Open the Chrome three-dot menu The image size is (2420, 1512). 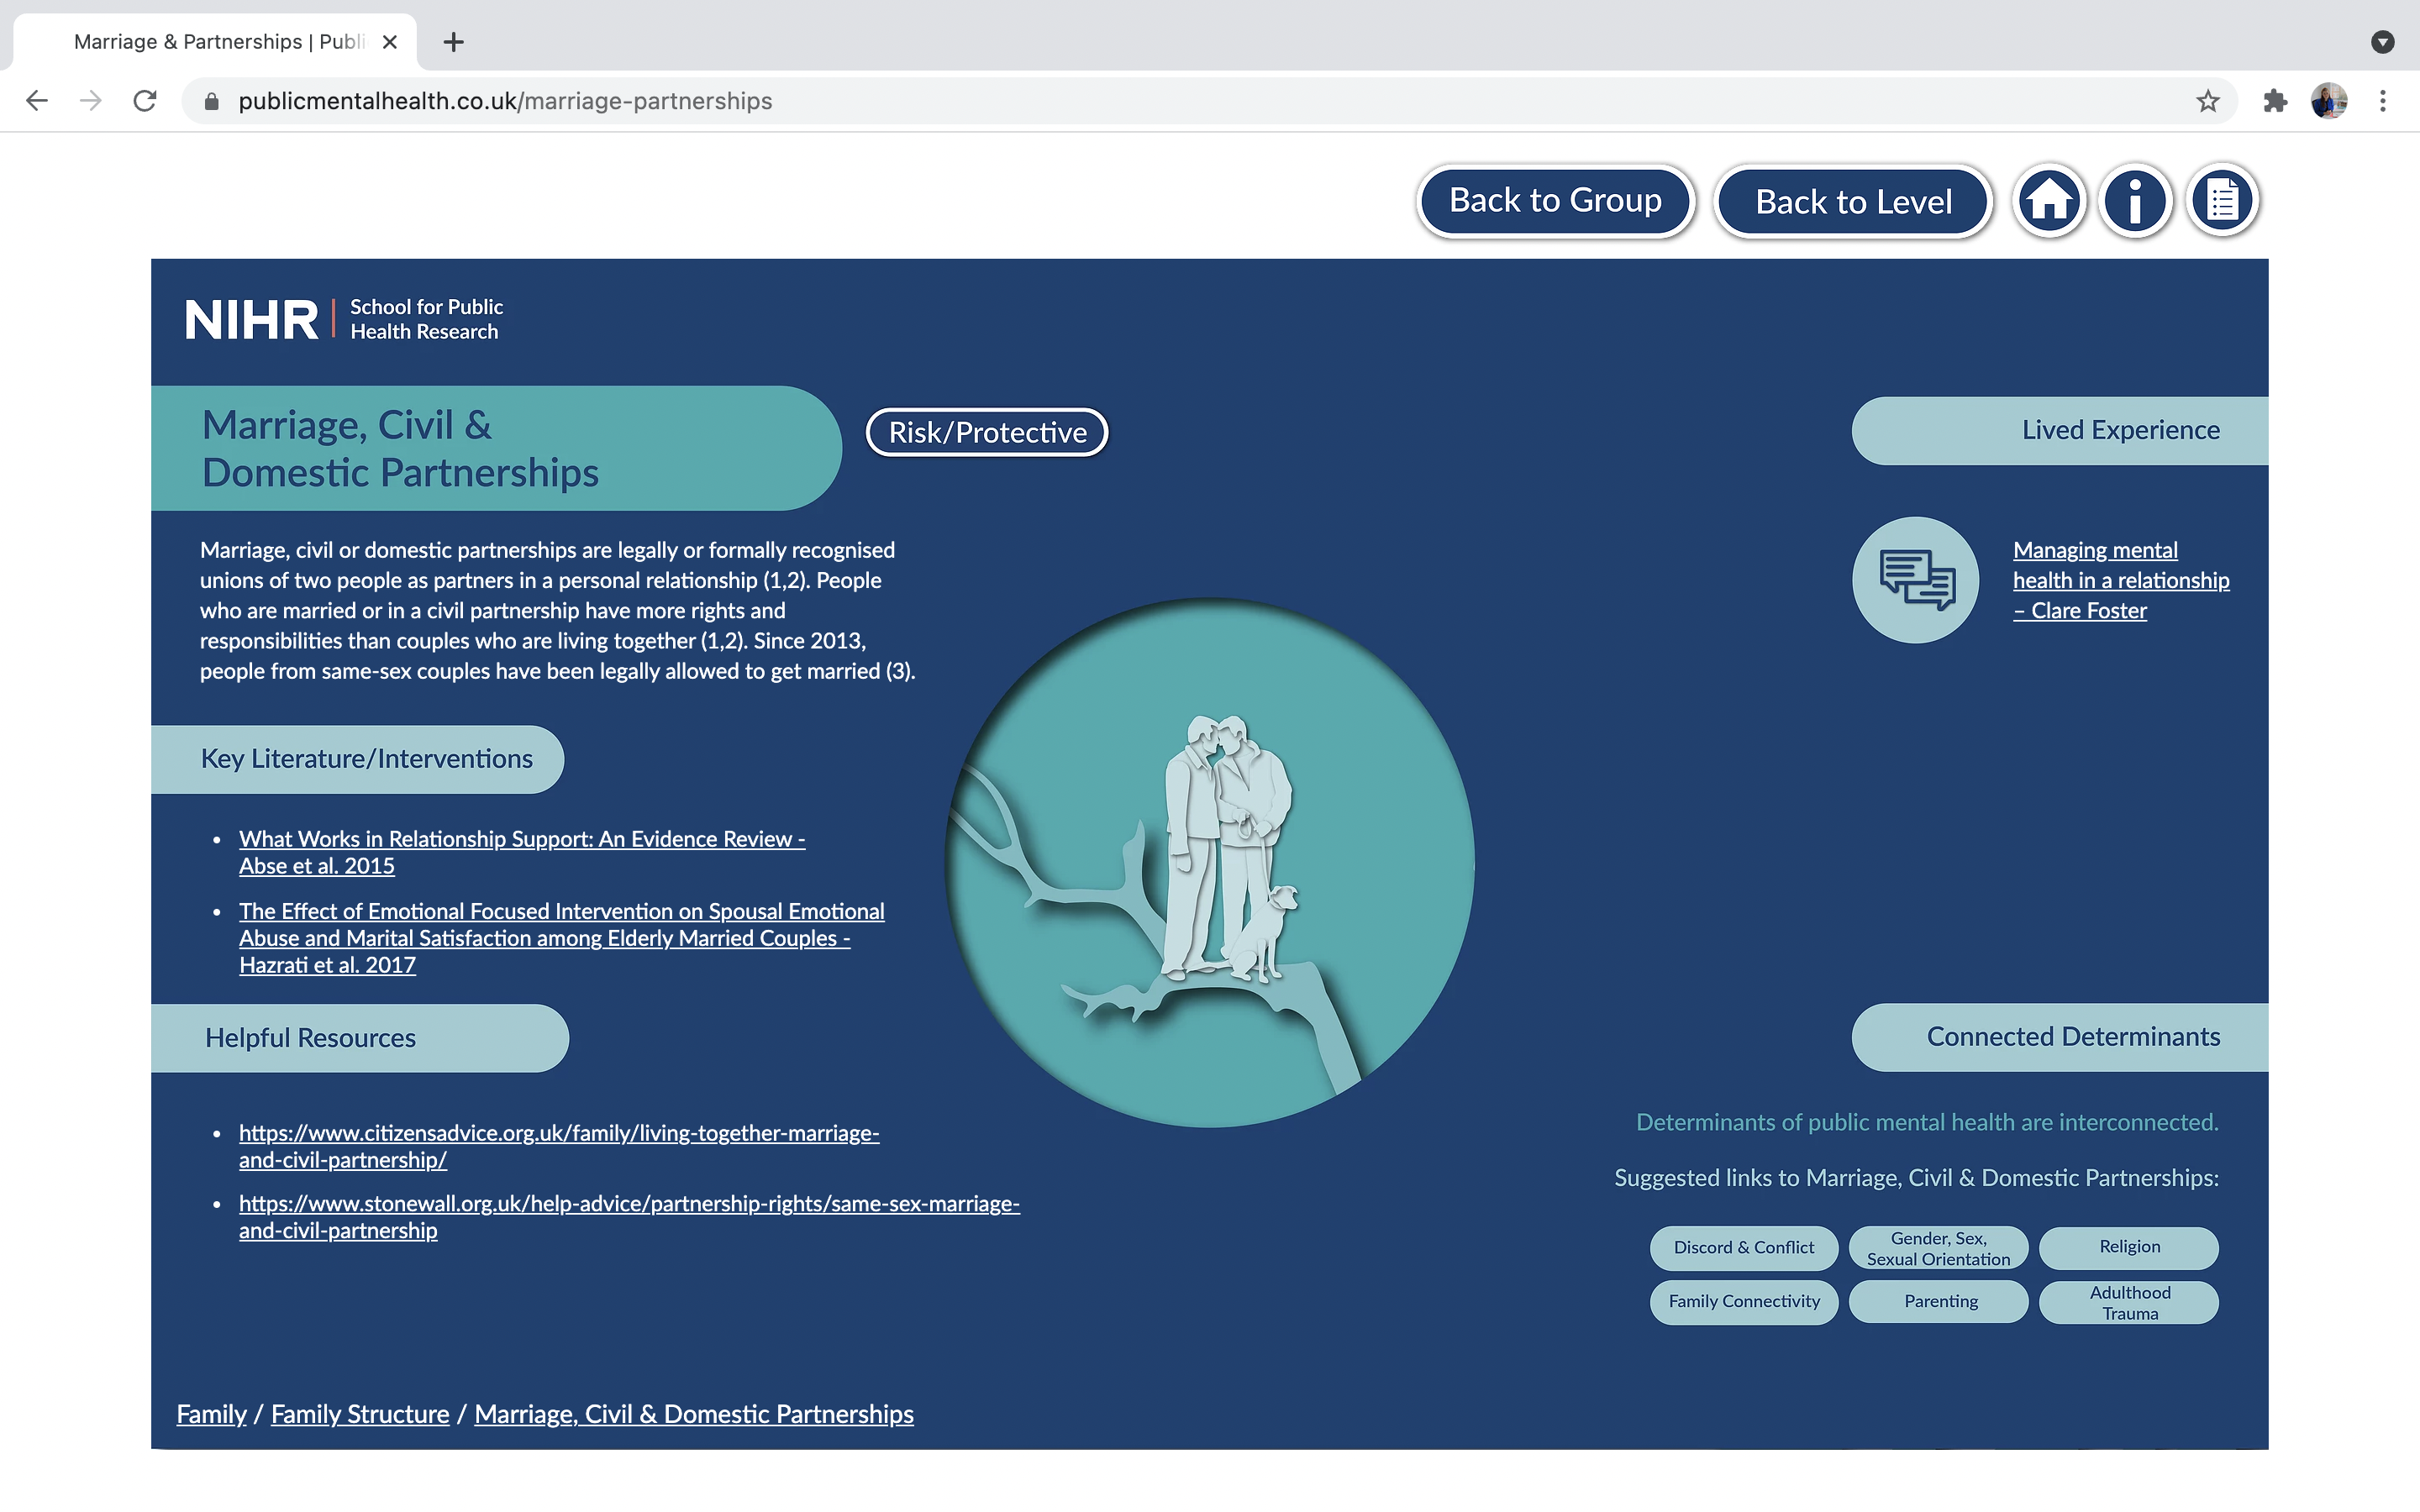2383,101
